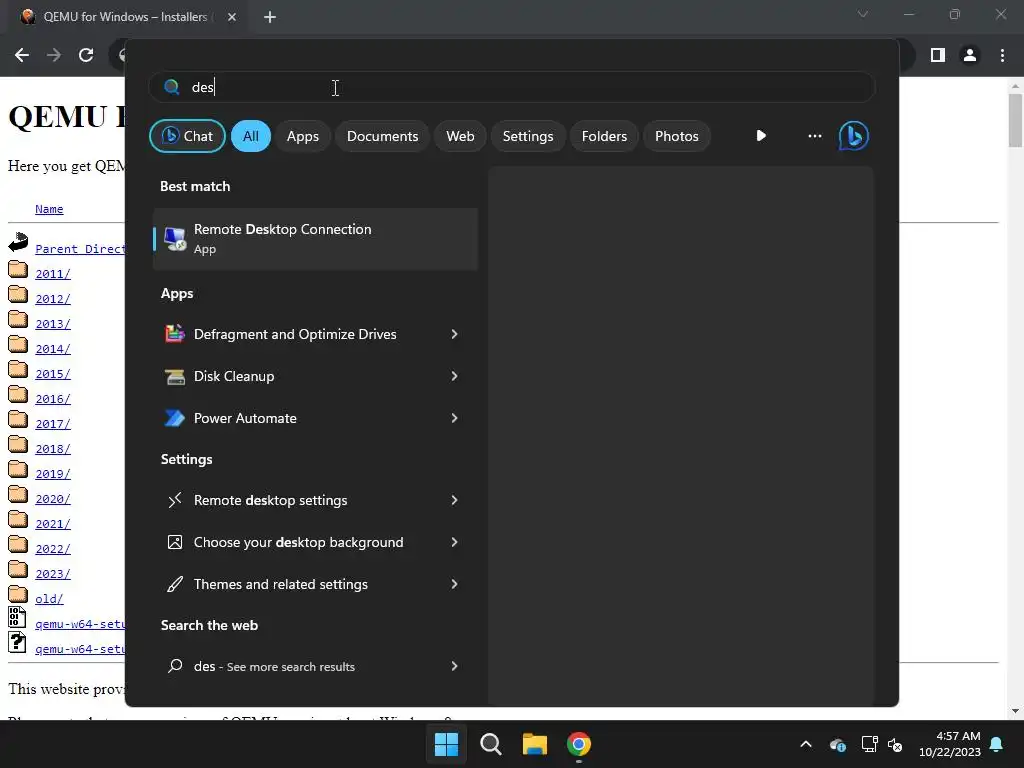Open the 2017/ folder link
This screenshot has height=768, width=1024.
53,423
